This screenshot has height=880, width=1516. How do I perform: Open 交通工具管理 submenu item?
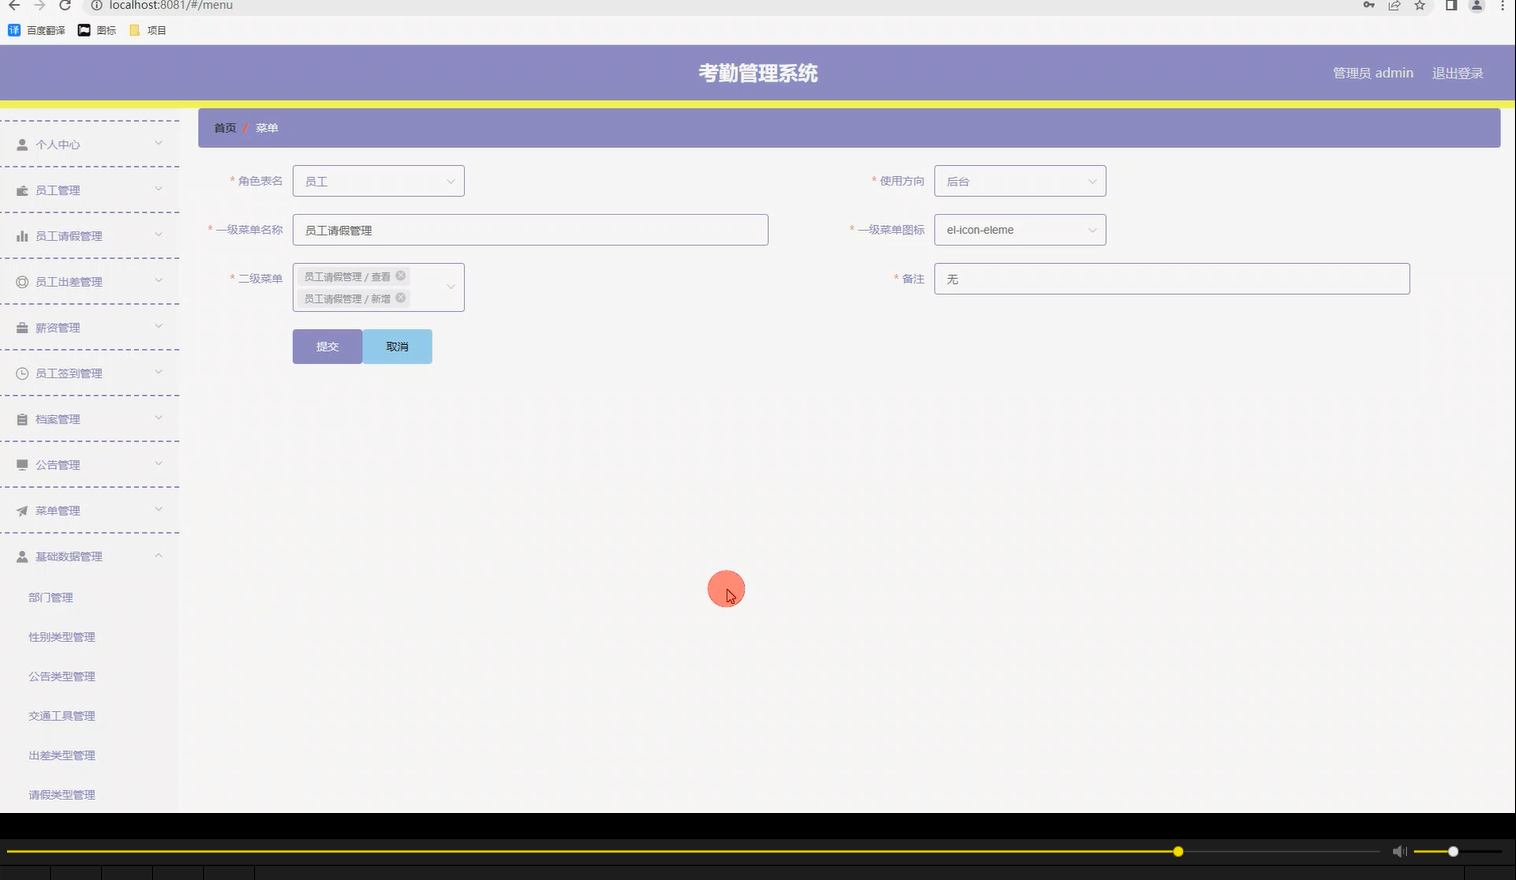pyautogui.click(x=62, y=716)
